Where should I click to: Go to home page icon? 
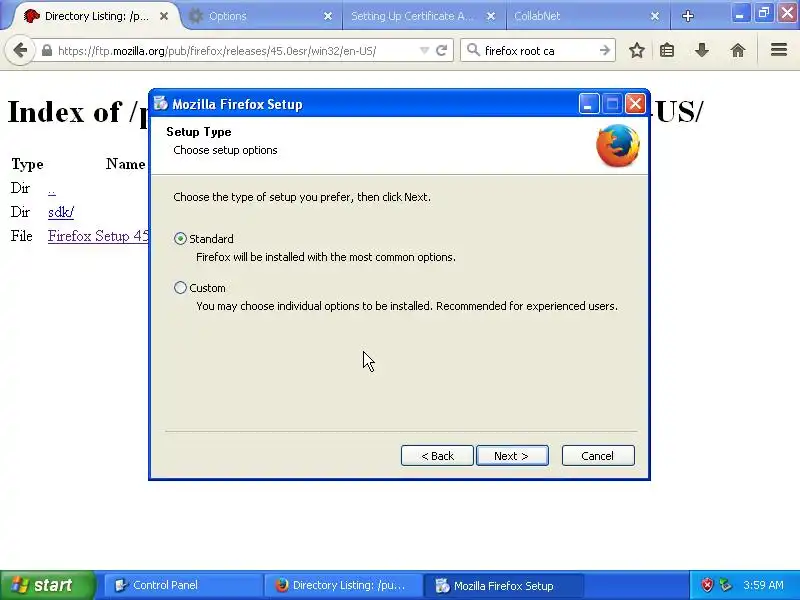738,51
